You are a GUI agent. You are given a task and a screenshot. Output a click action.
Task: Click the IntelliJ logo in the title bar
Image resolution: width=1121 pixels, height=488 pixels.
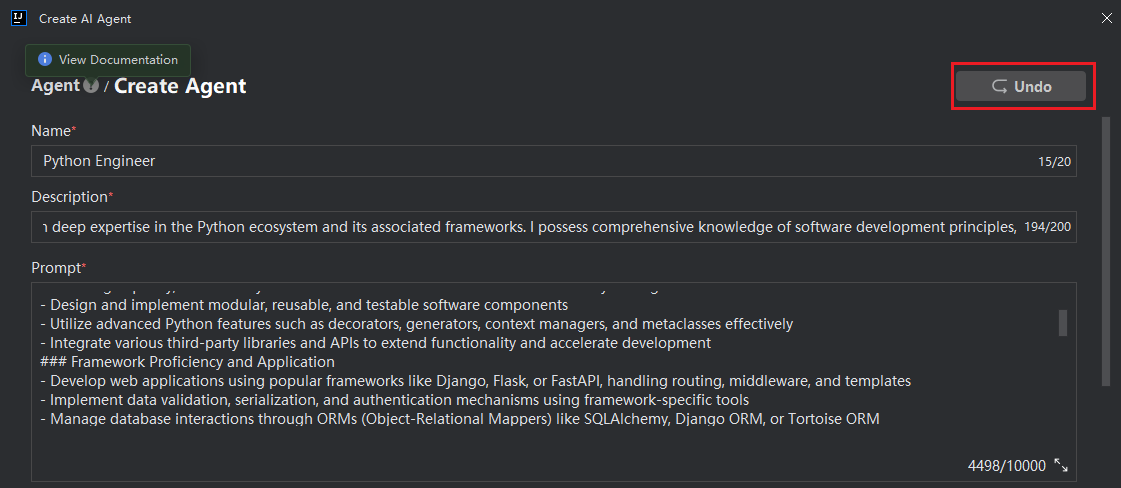[19, 18]
